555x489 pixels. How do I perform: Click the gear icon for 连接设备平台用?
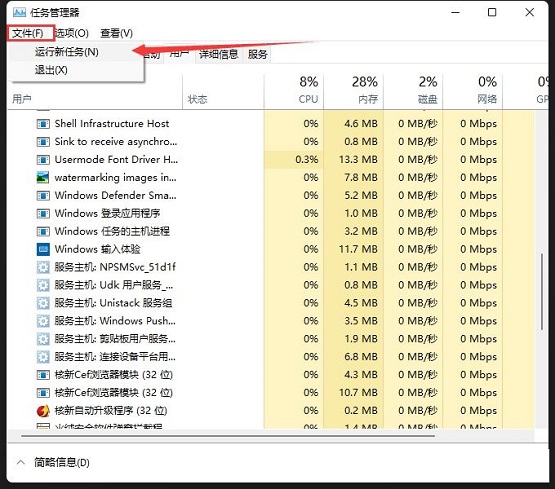coord(43,357)
